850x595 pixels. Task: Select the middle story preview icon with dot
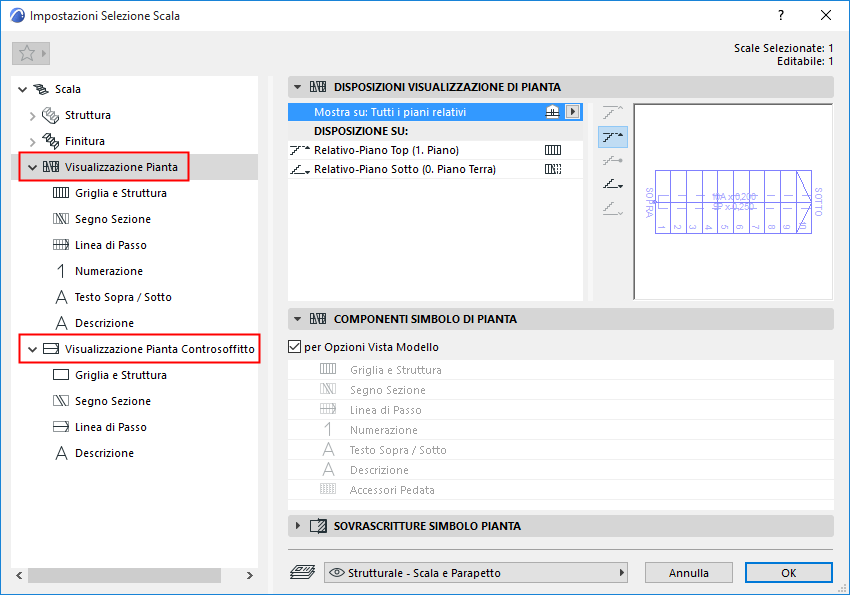pyautogui.click(x=613, y=160)
